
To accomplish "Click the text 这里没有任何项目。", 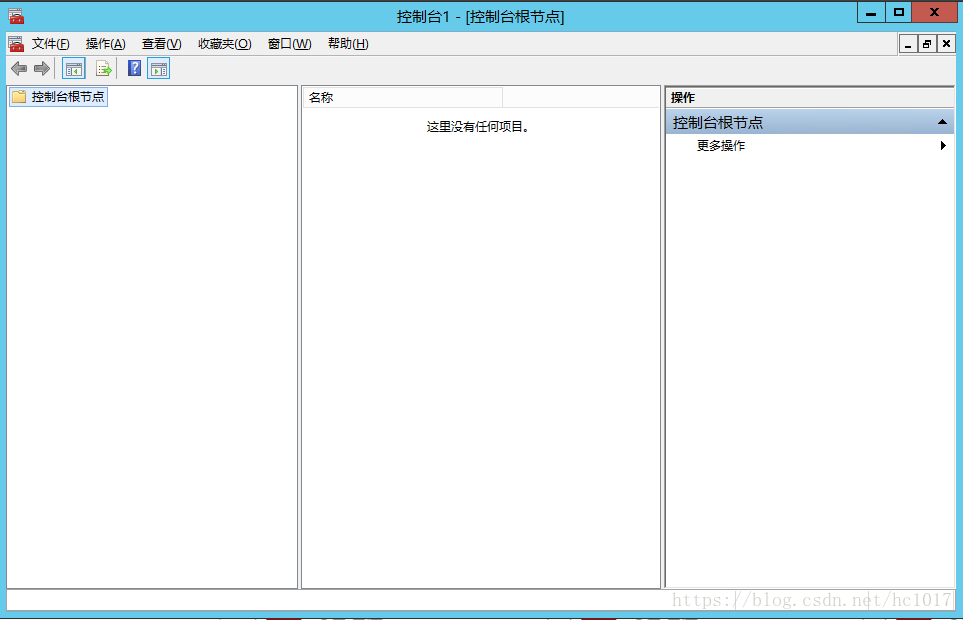I will (478, 127).
